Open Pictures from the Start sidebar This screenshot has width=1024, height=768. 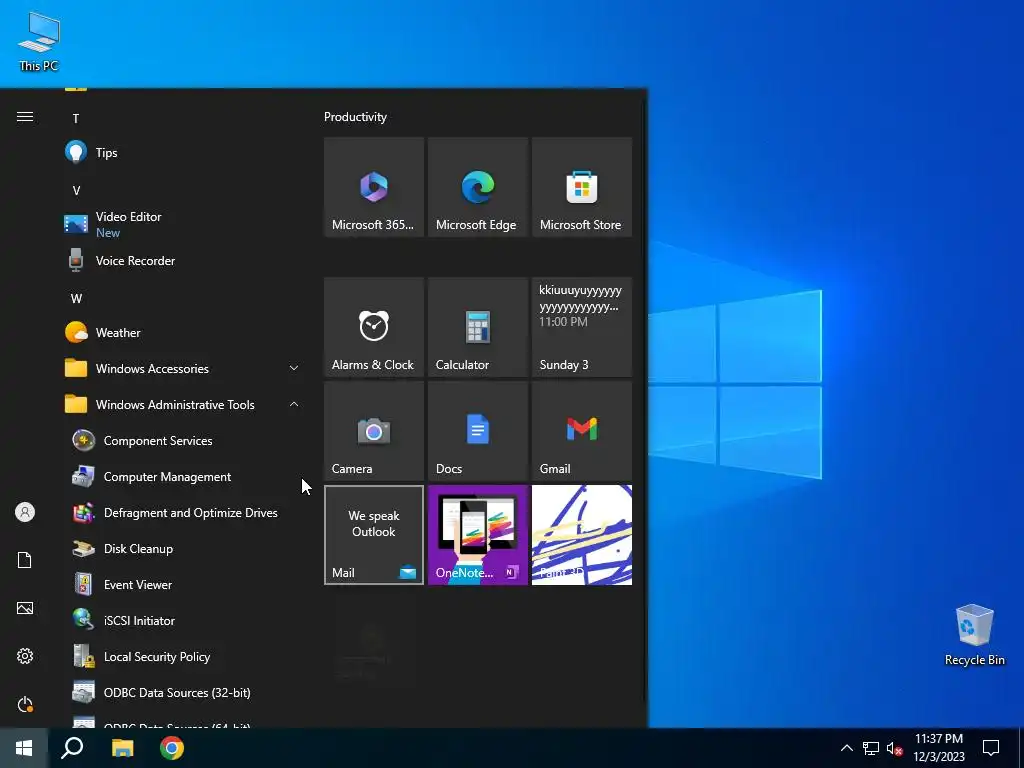tap(25, 608)
